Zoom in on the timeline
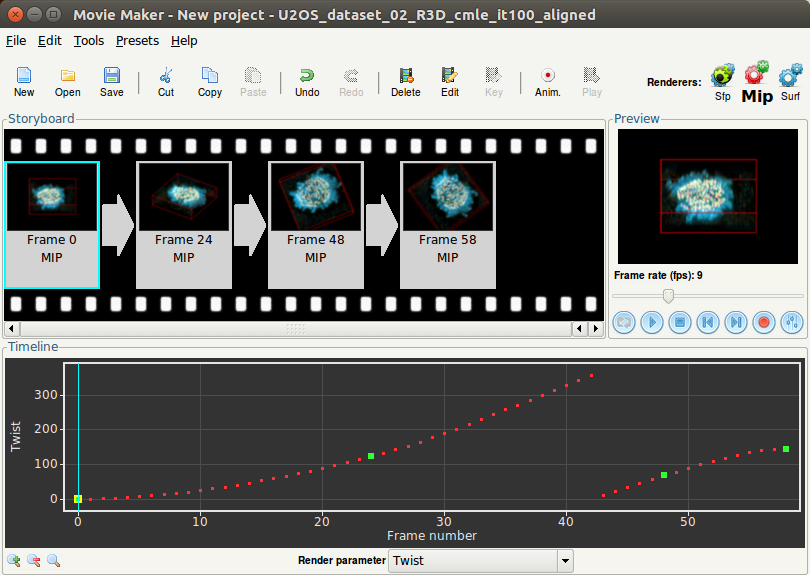This screenshot has height=575, width=810. [14, 561]
